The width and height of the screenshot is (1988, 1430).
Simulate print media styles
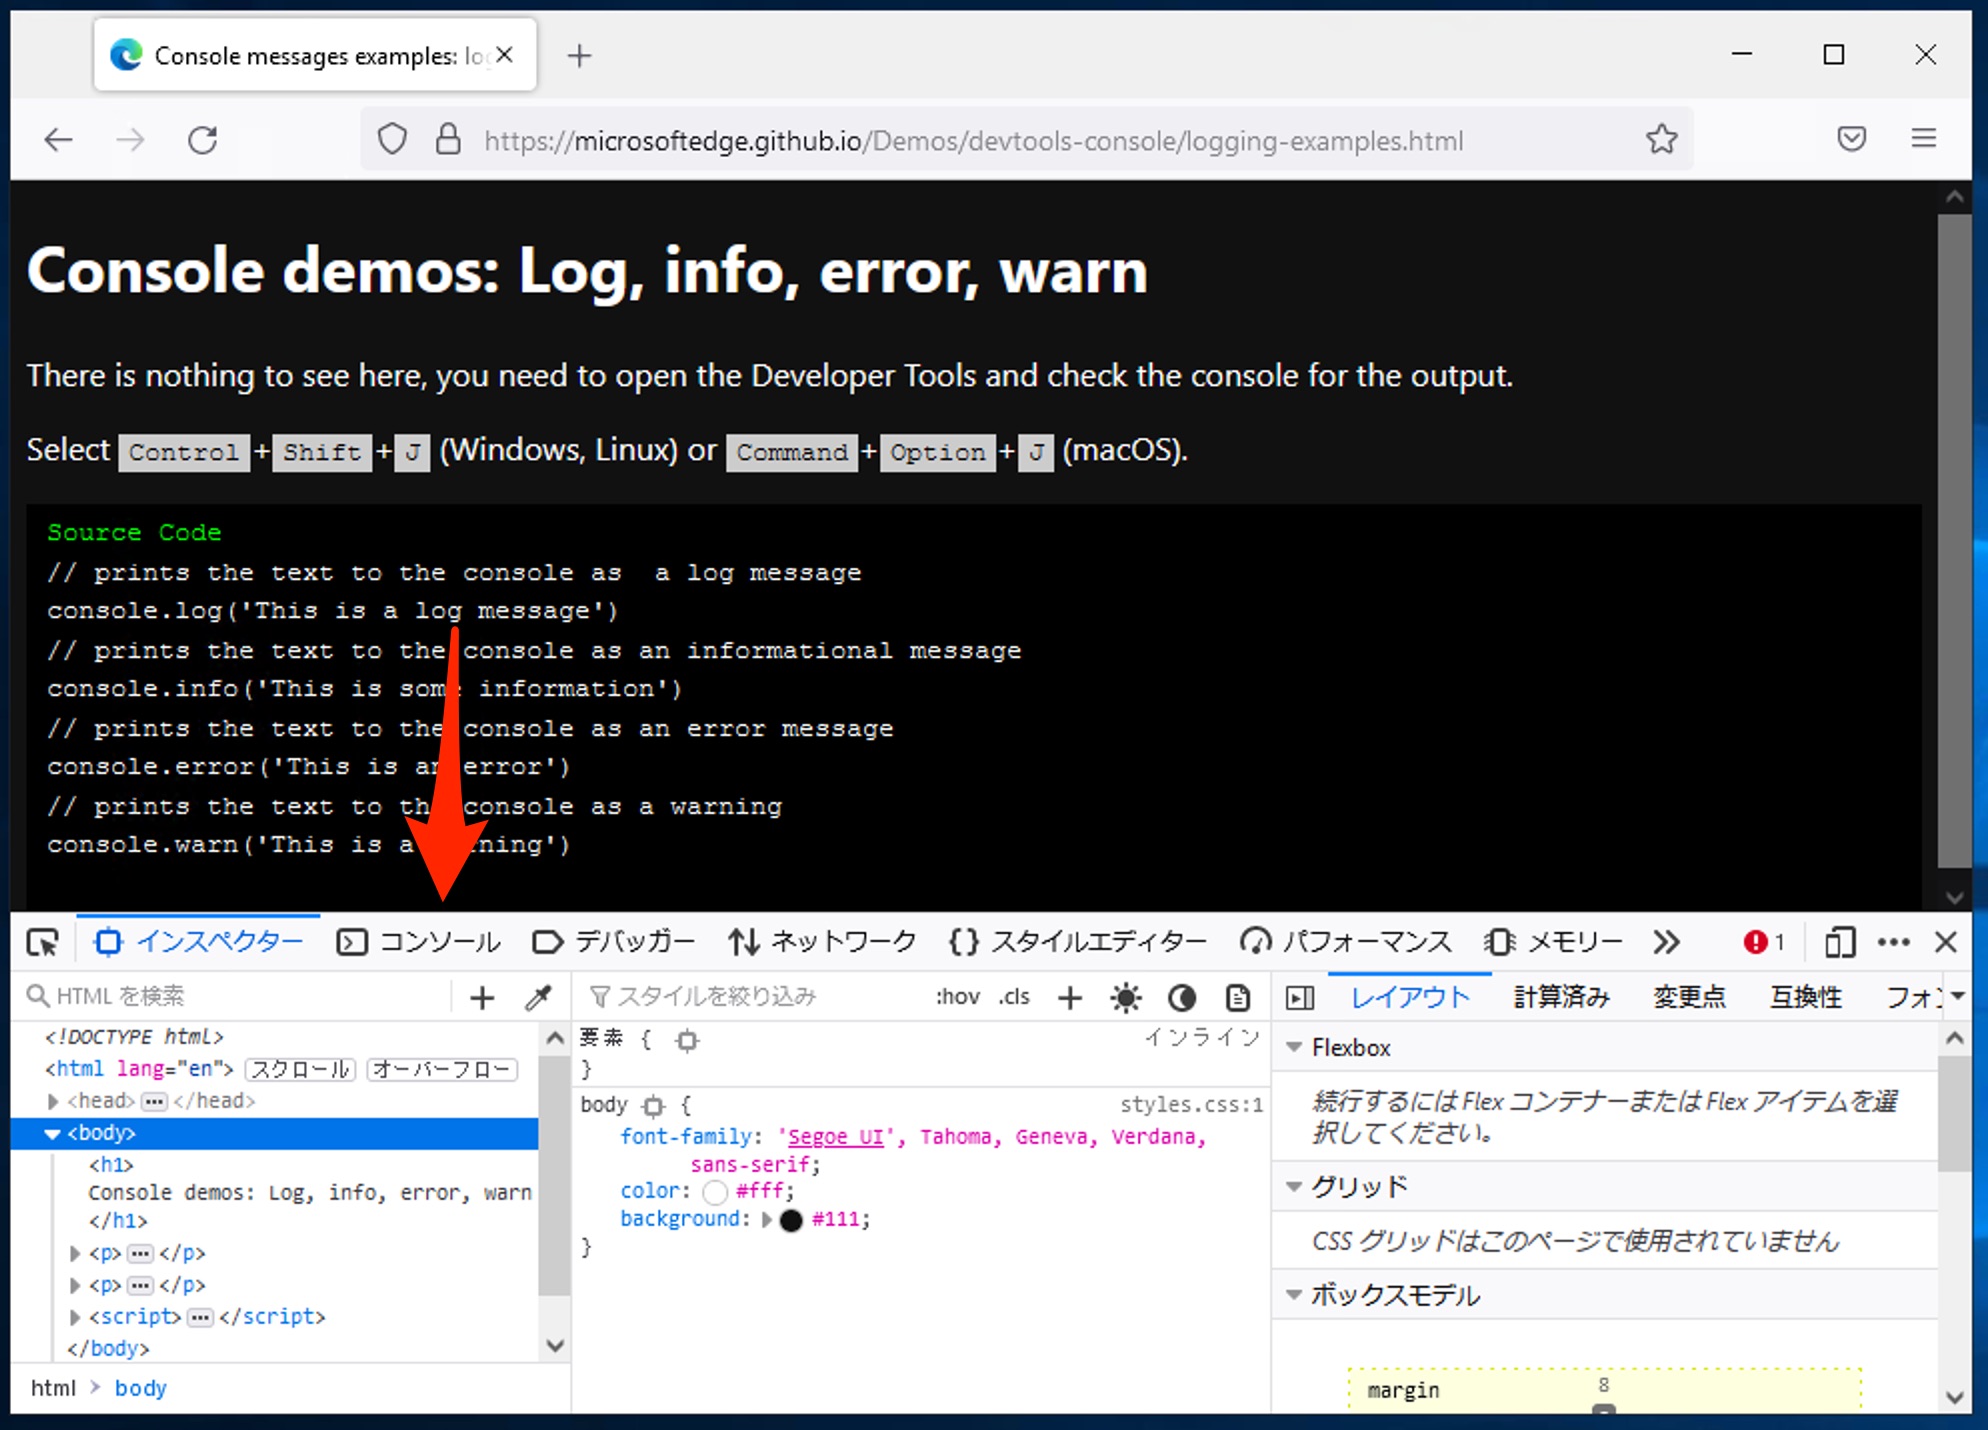[1237, 996]
